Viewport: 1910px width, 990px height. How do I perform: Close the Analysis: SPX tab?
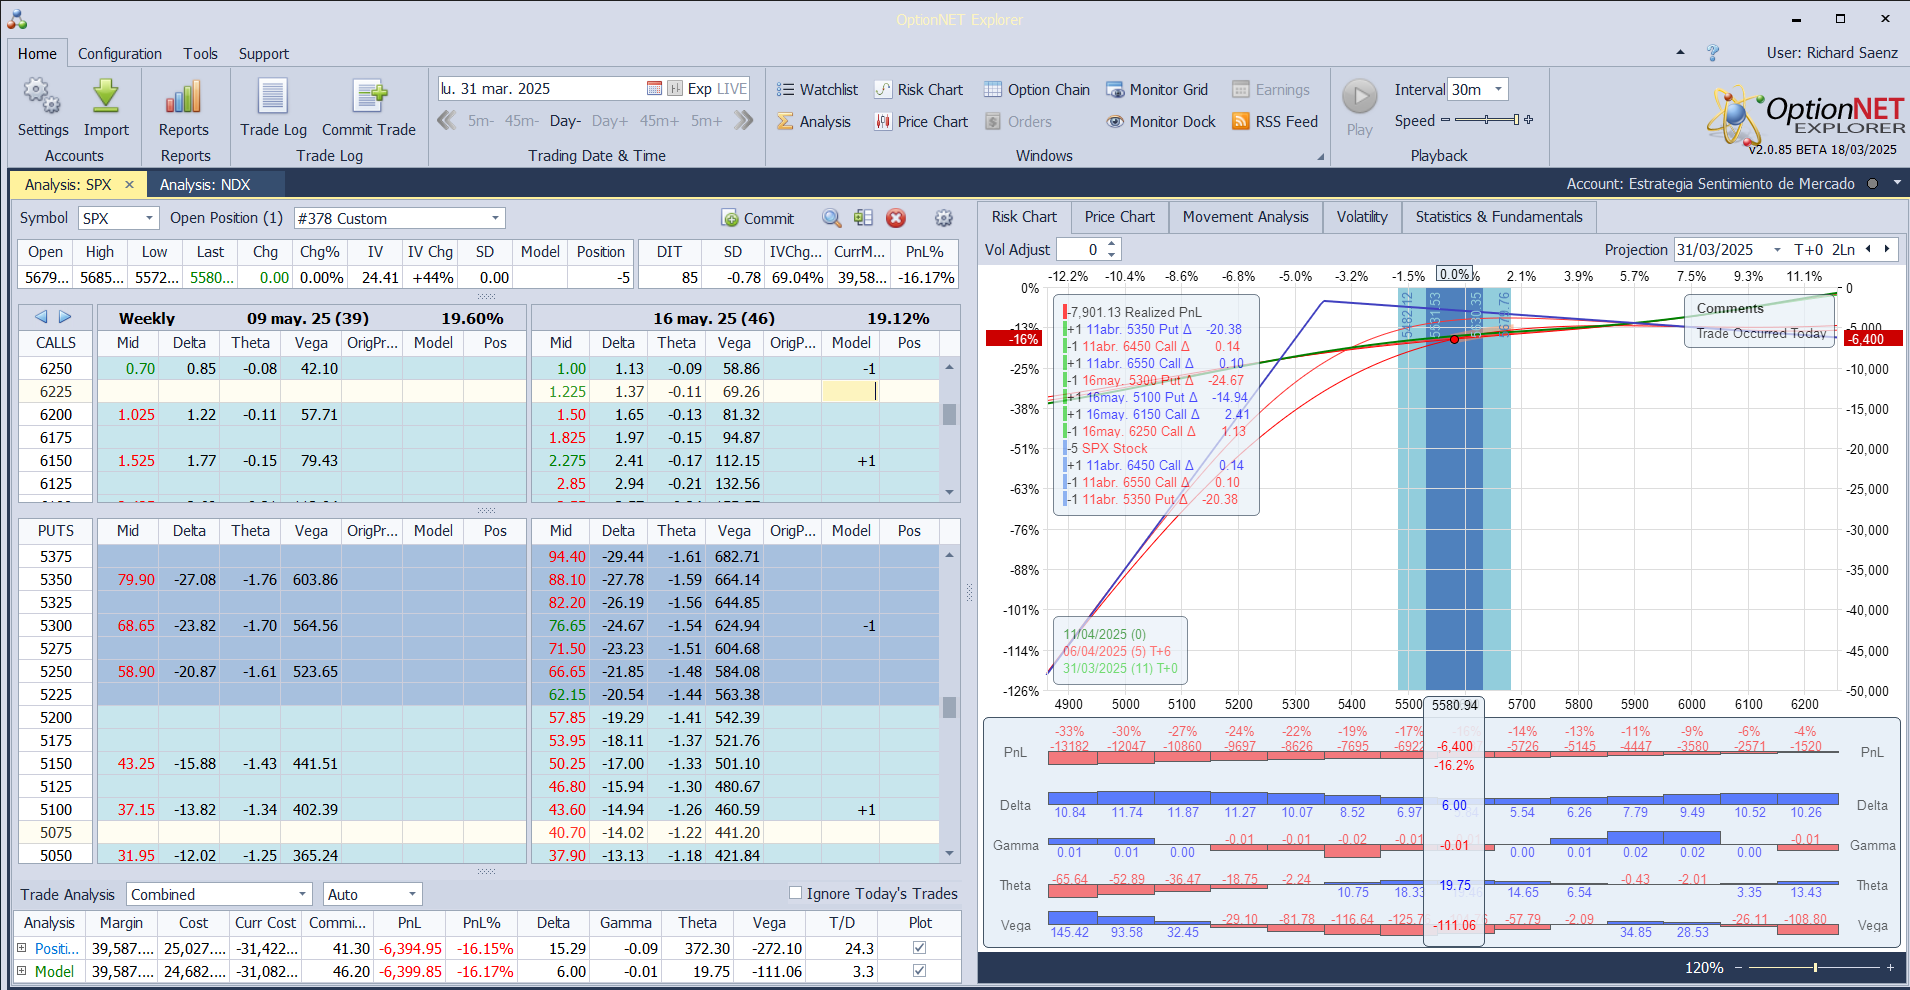click(x=129, y=184)
